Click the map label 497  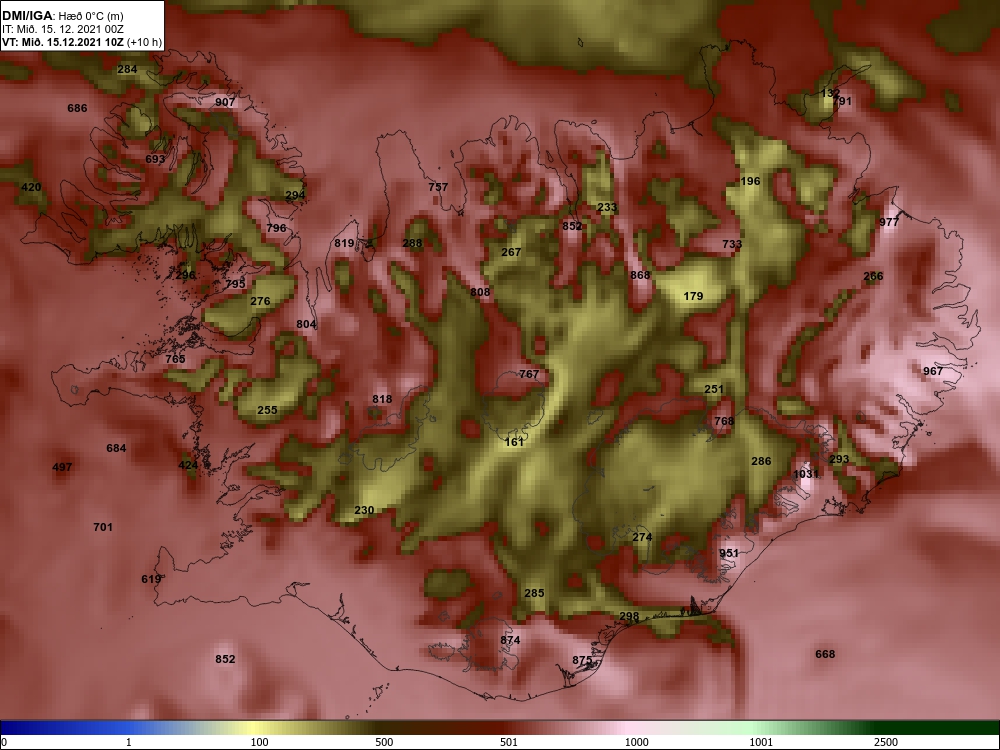click(x=62, y=467)
